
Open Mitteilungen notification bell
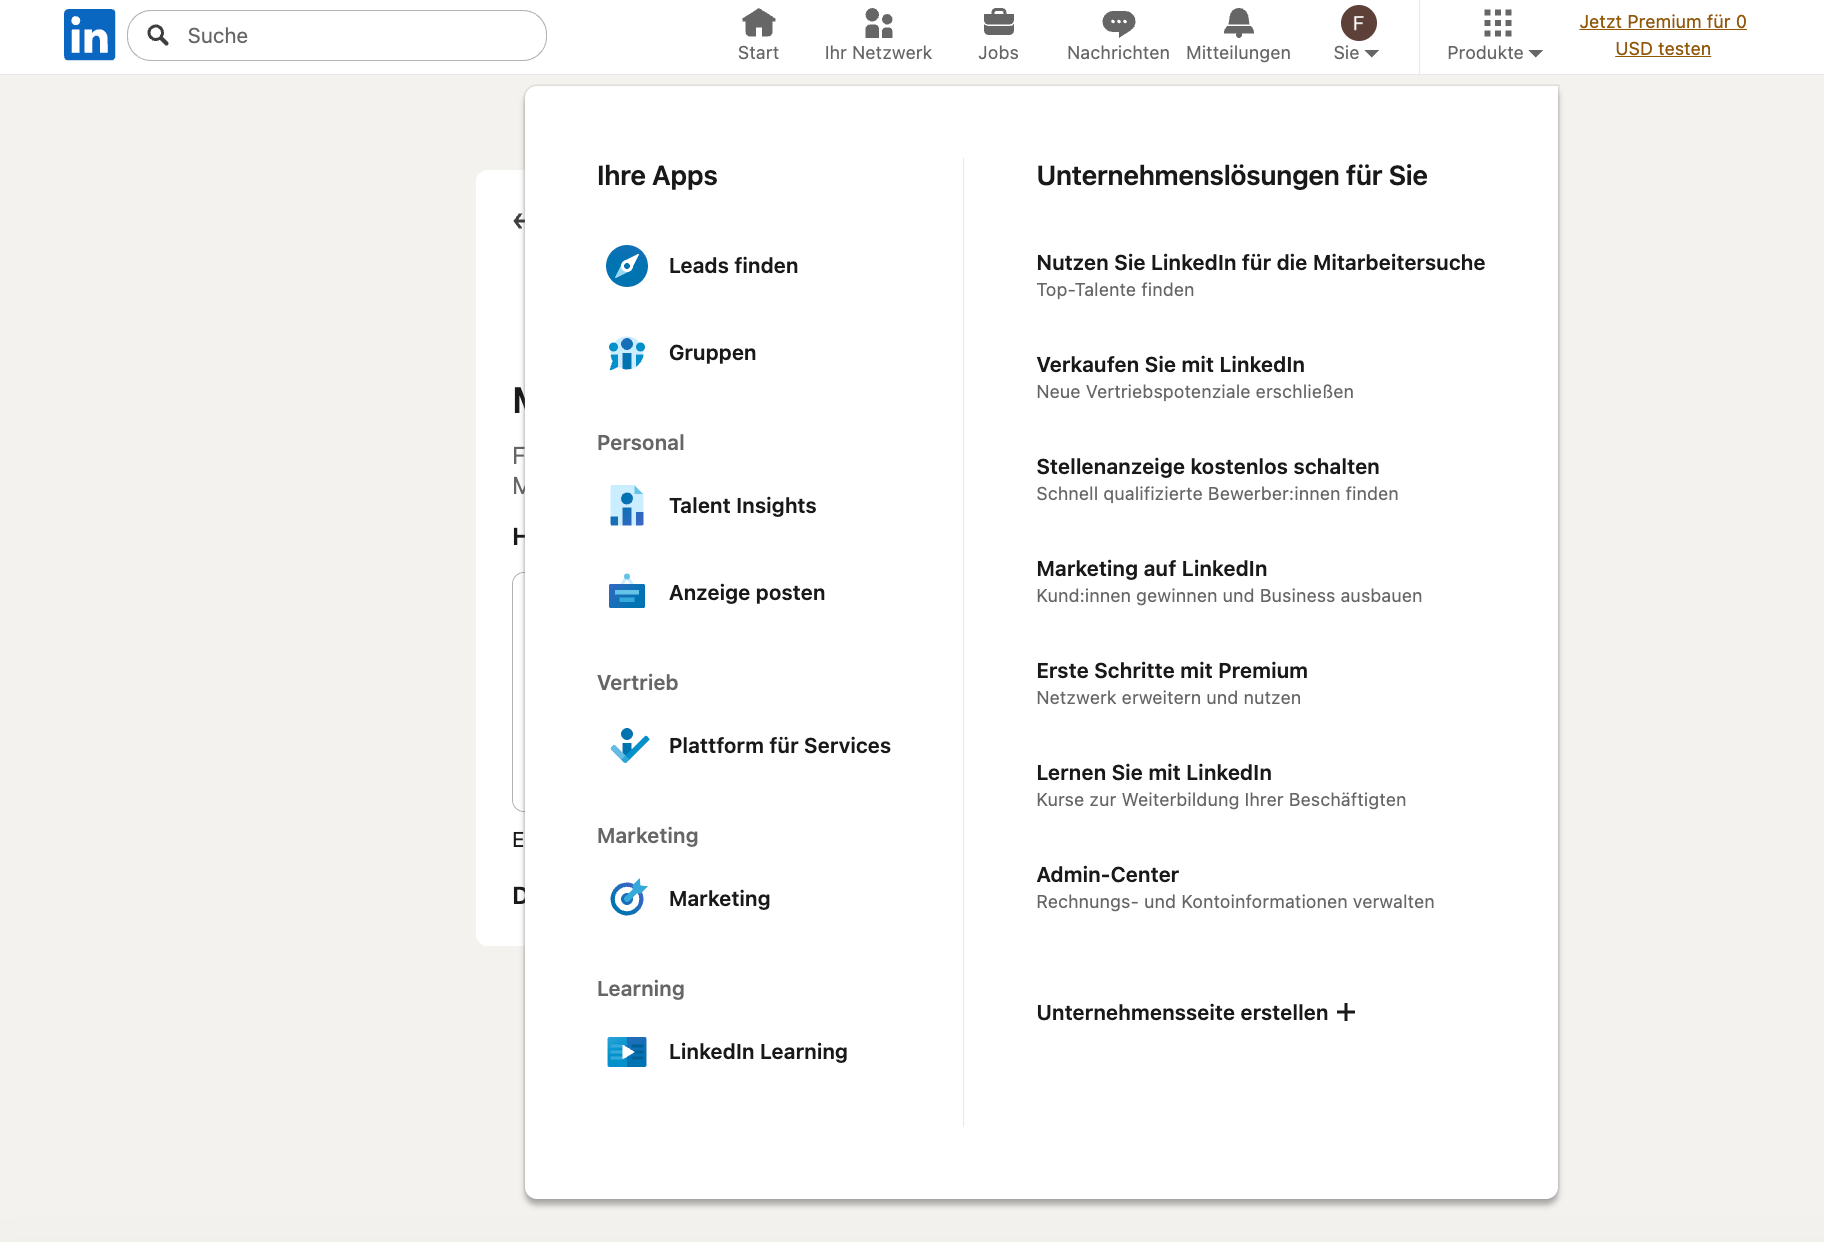coord(1238,22)
